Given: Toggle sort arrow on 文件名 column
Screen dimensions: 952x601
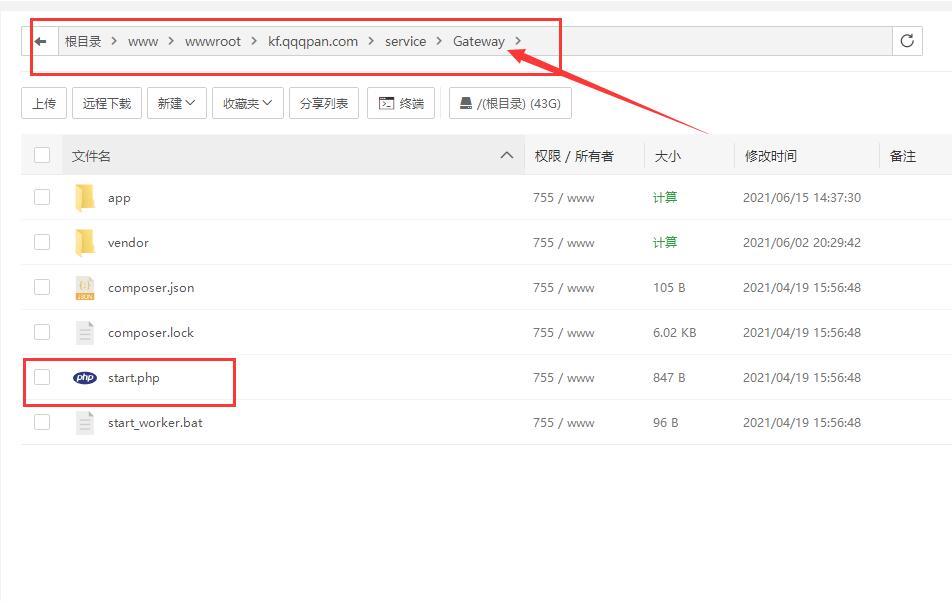Looking at the screenshot, I should (x=506, y=155).
